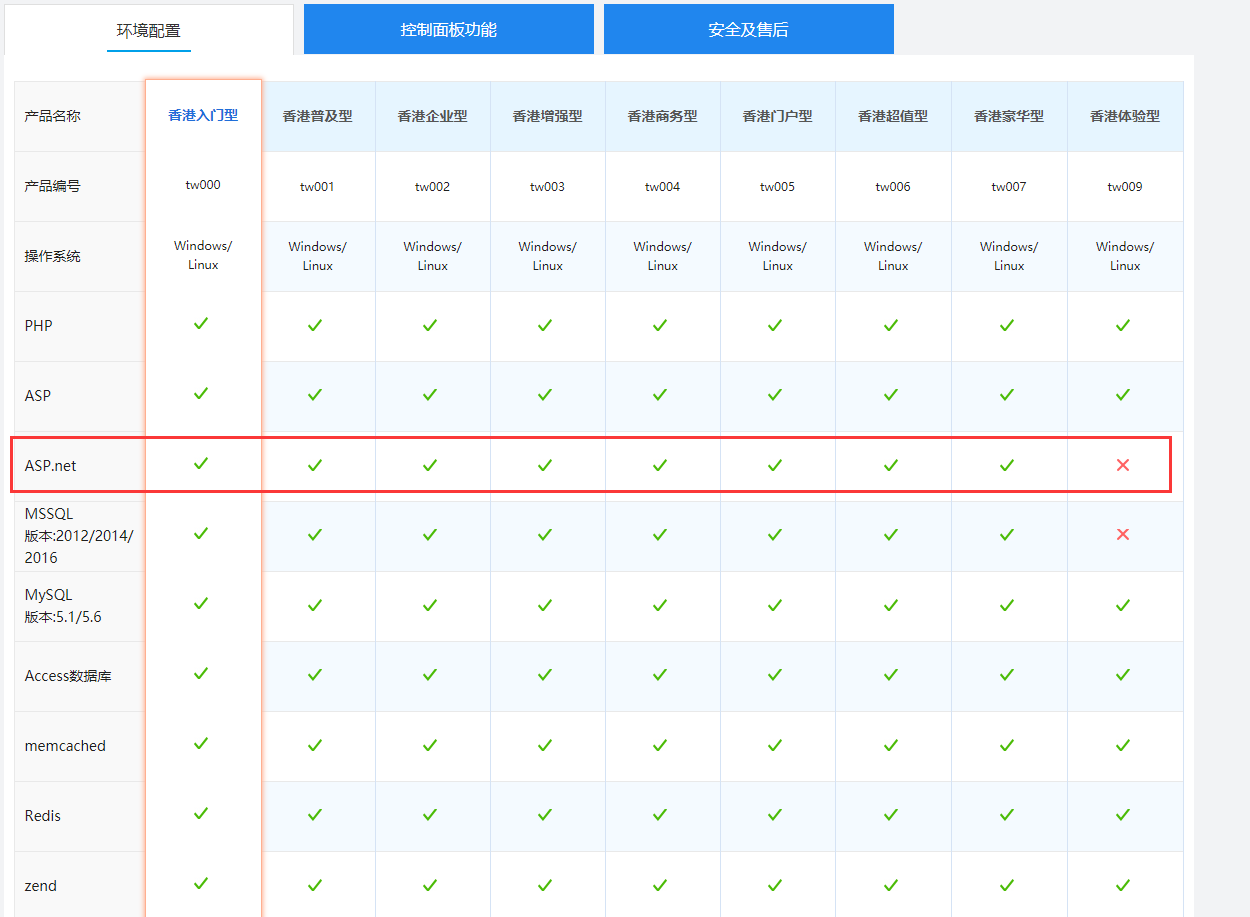
Task: Click the green checkmark for PHP under 香港入门型
Action: pos(202,324)
